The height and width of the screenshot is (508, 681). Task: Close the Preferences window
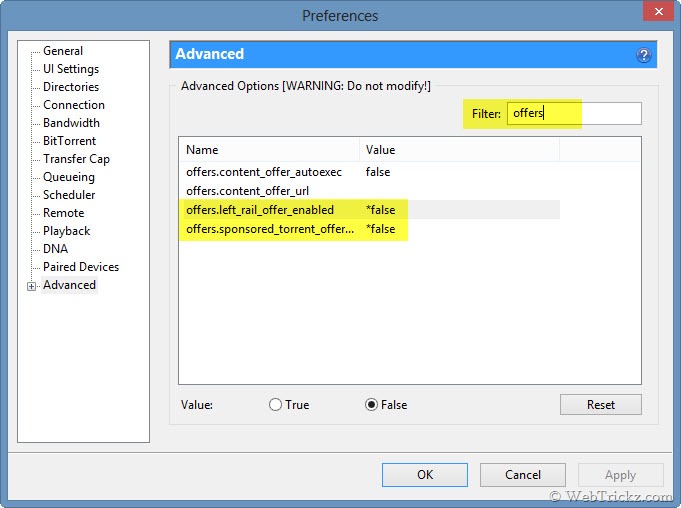[658, 12]
